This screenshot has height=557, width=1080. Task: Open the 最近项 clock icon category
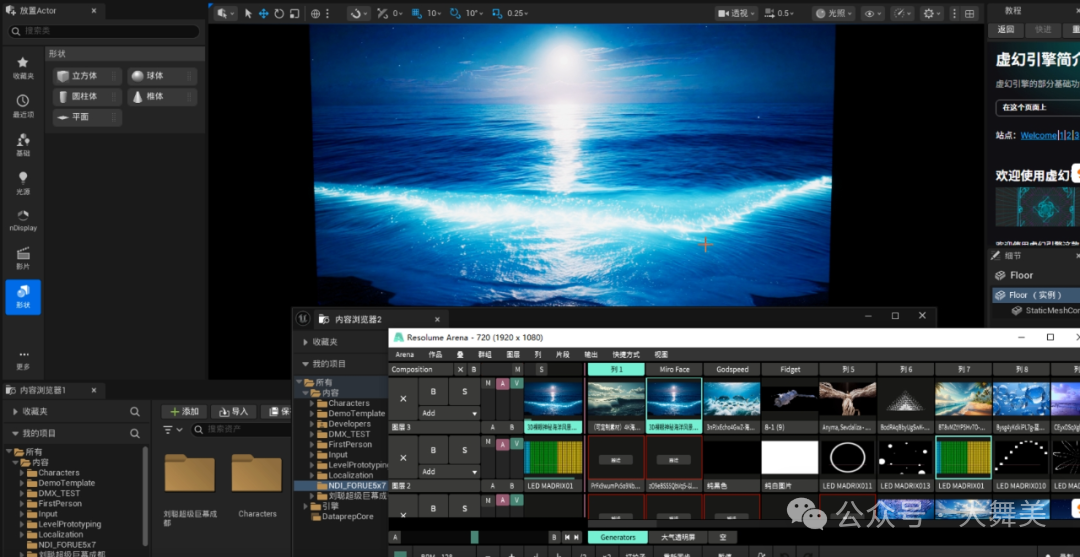[22, 105]
